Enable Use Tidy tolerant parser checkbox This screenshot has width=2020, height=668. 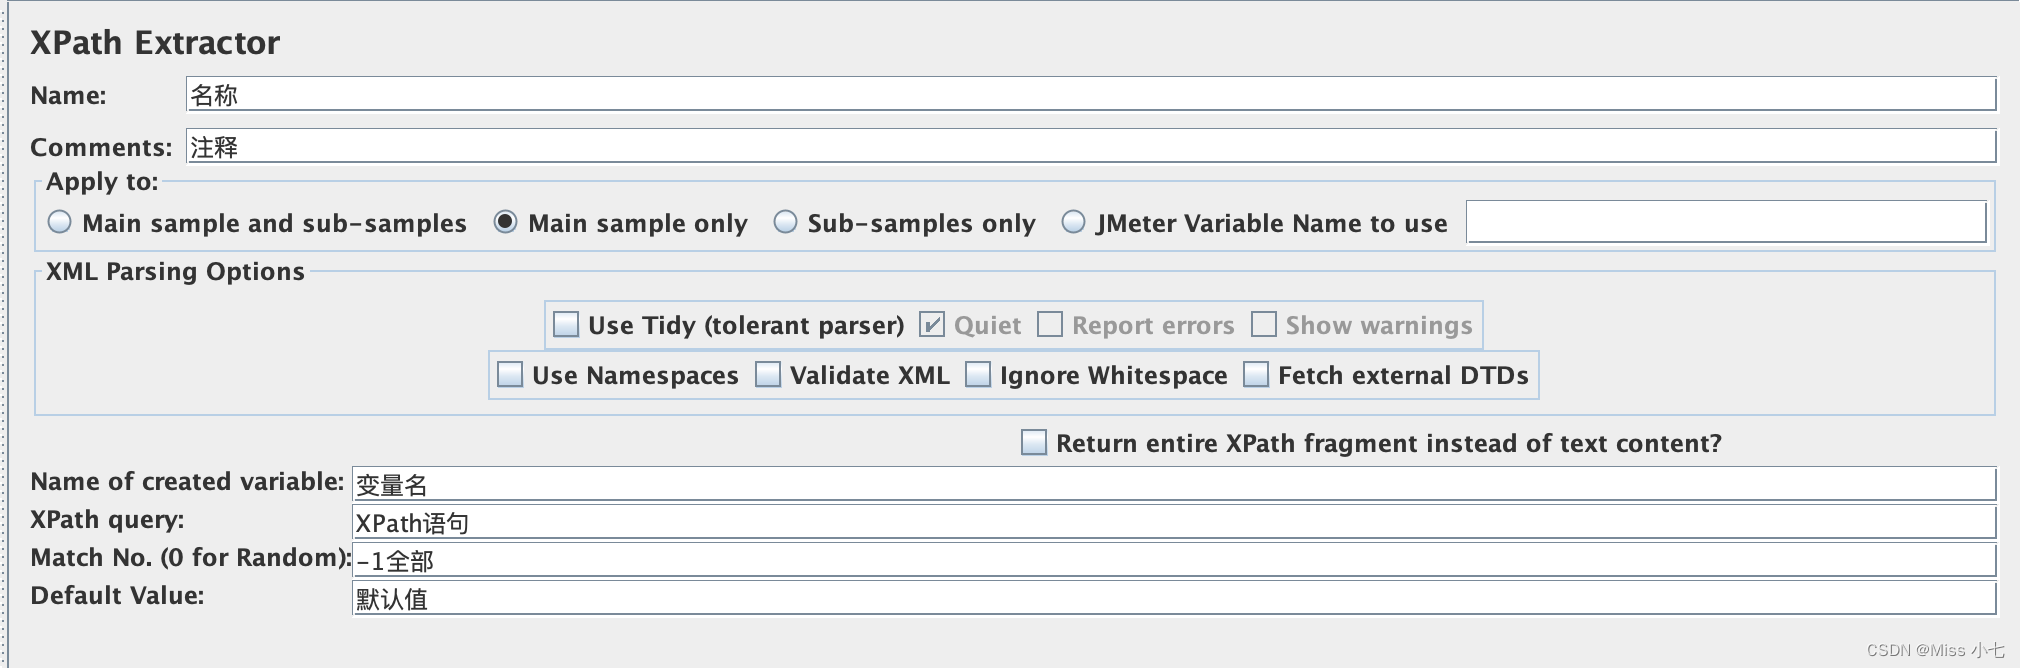point(566,325)
